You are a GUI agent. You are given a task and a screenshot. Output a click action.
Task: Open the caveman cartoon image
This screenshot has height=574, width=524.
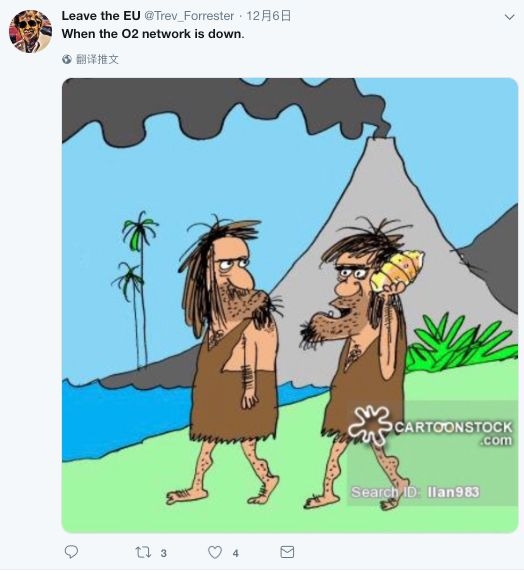tap(290, 305)
